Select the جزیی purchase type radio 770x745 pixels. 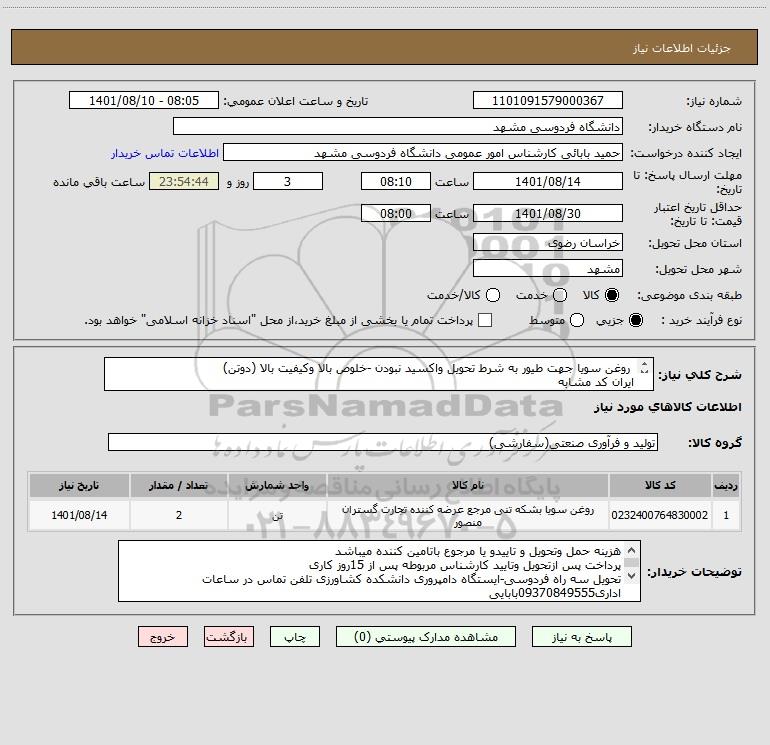click(x=635, y=320)
